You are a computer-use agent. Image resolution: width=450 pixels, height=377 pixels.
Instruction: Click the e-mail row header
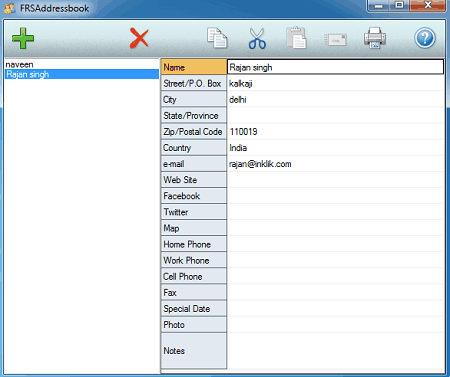(x=194, y=164)
